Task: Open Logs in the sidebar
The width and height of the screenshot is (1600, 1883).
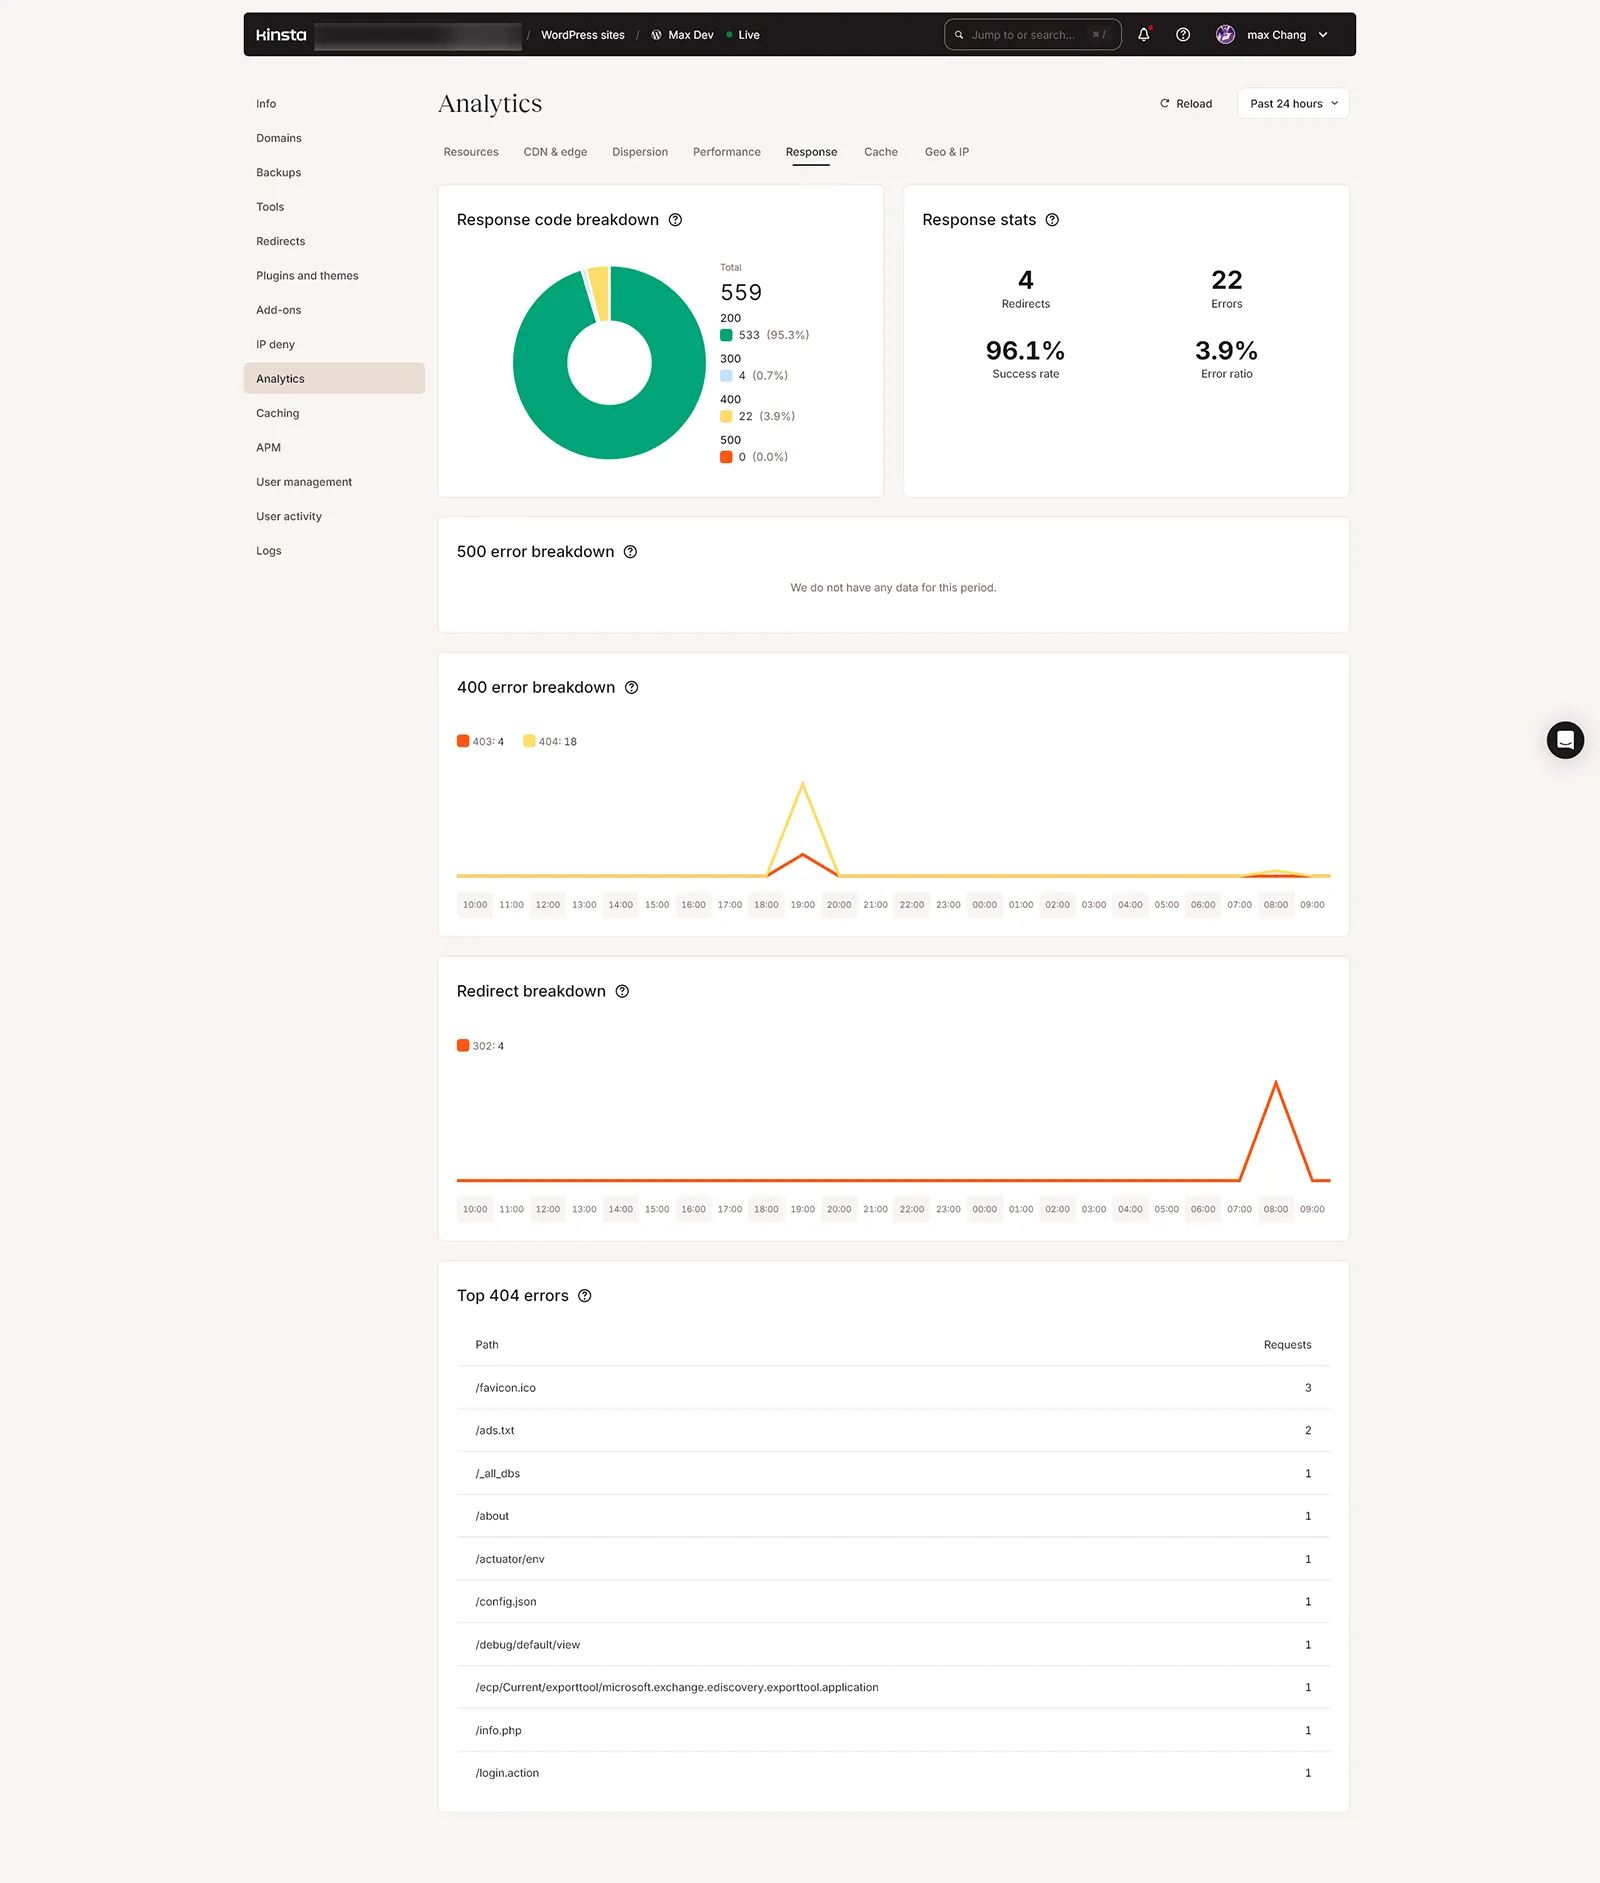Action: point(269,551)
